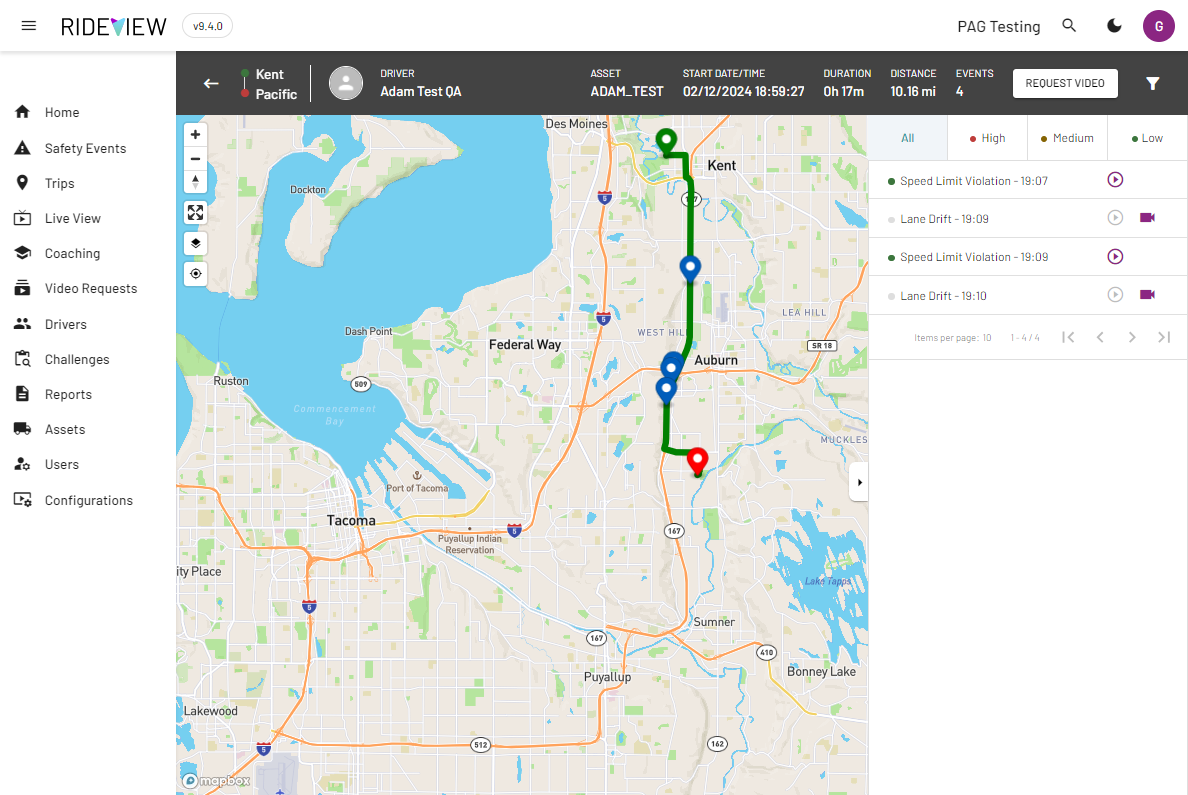The height and width of the screenshot is (795, 1188).
Task: Toggle dark mode moon icon
Action: [1114, 26]
